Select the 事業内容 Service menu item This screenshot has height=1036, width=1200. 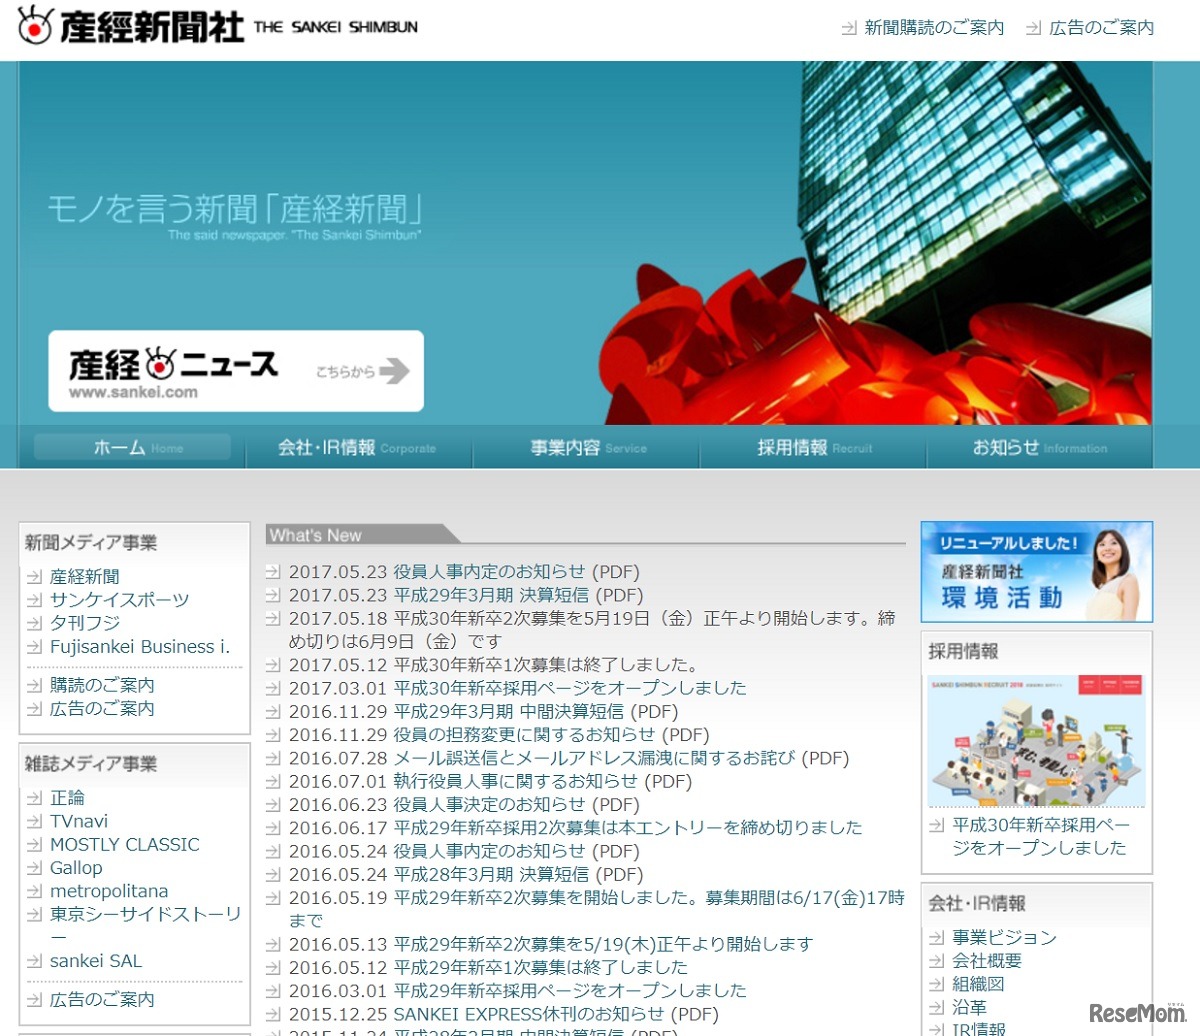[x=586, y=448]
